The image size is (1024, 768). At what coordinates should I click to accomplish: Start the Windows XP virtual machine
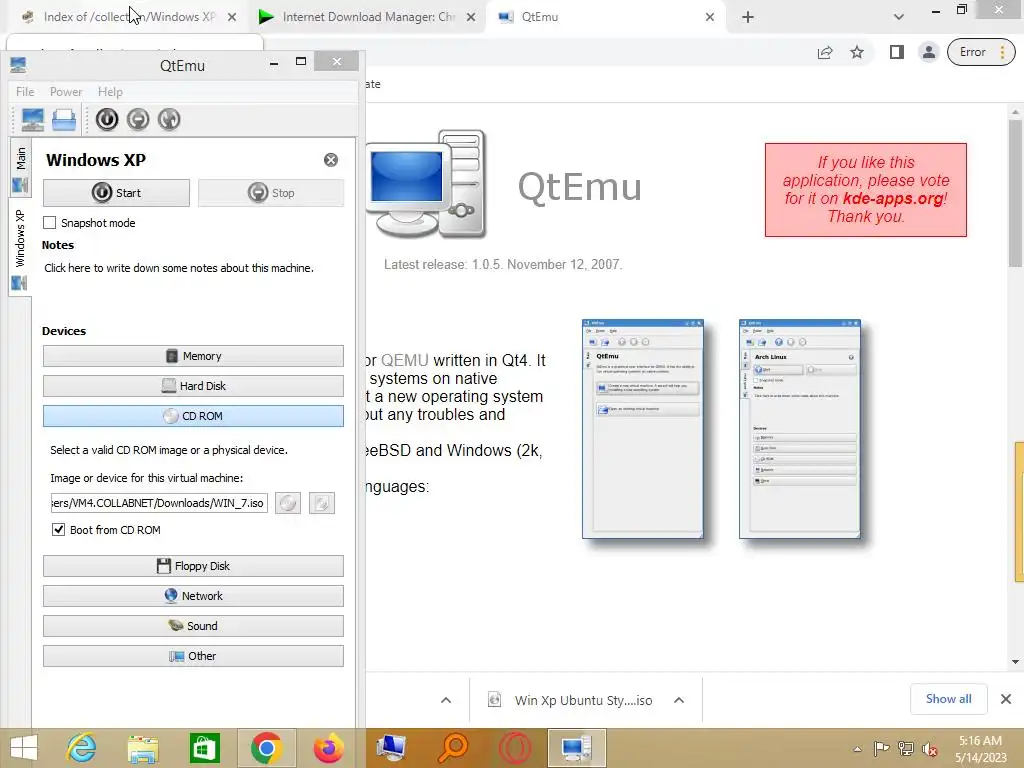(116, 193)
